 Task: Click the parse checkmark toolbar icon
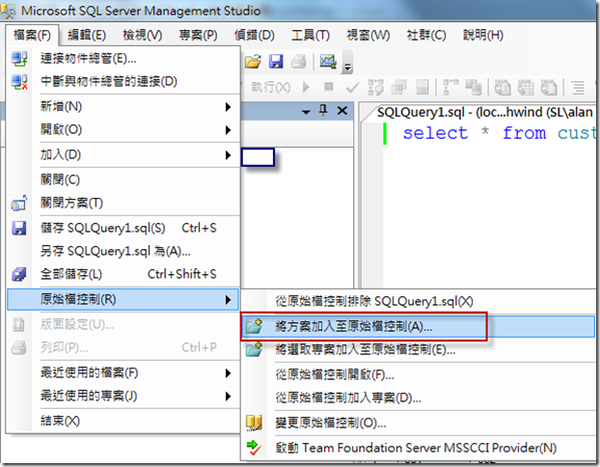(x=352, y=88)
